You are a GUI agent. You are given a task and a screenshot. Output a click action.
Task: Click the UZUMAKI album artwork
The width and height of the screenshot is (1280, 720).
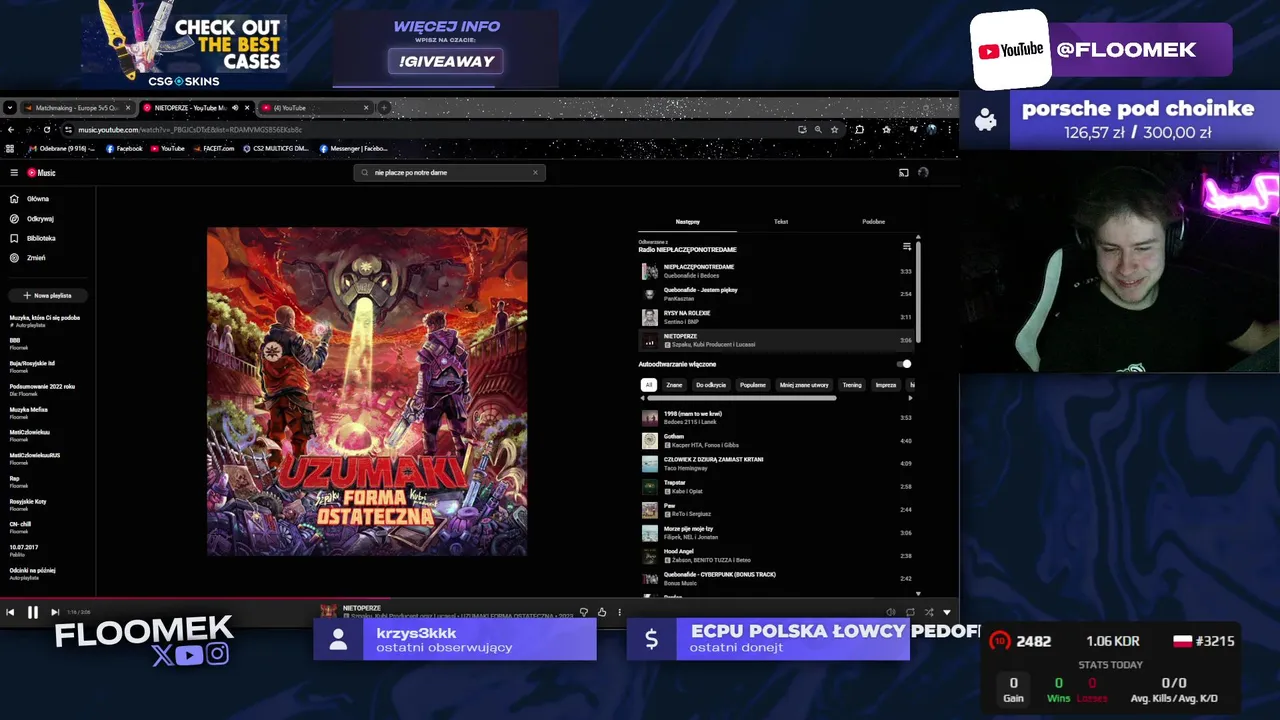[367, 391]
